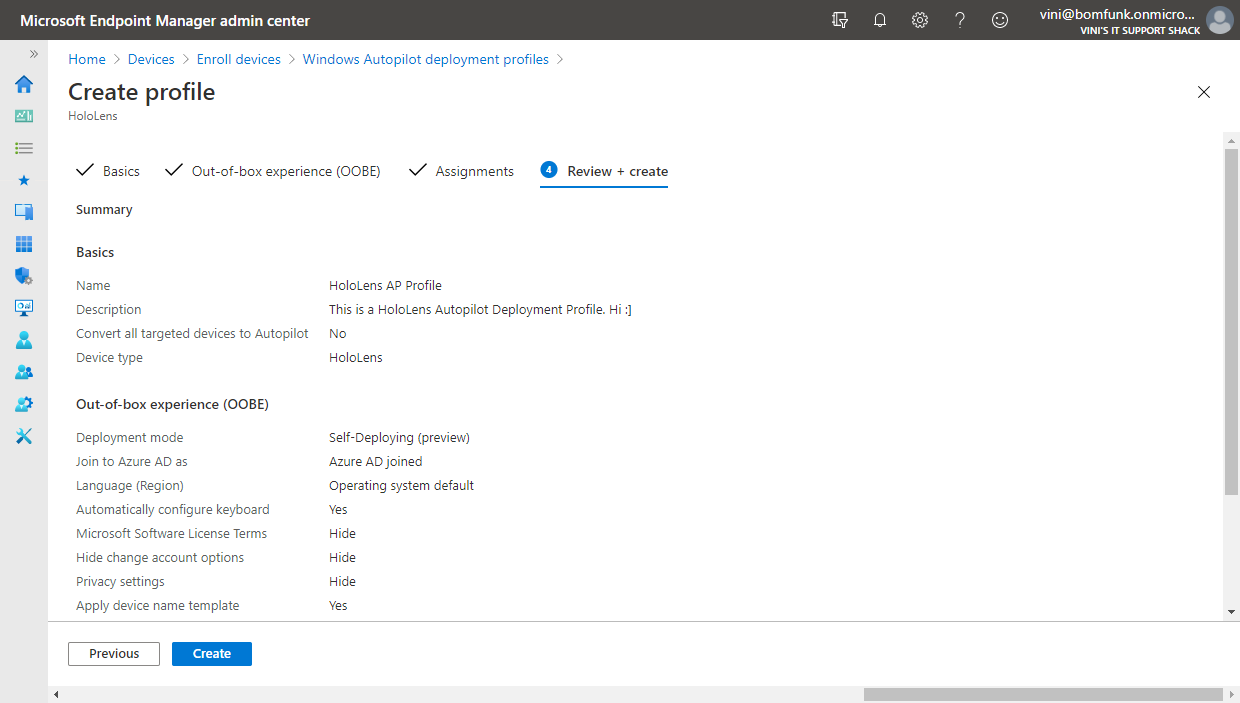
Task: Click the name value HoloLens AP Profile
Action: [x=385, y=286]
